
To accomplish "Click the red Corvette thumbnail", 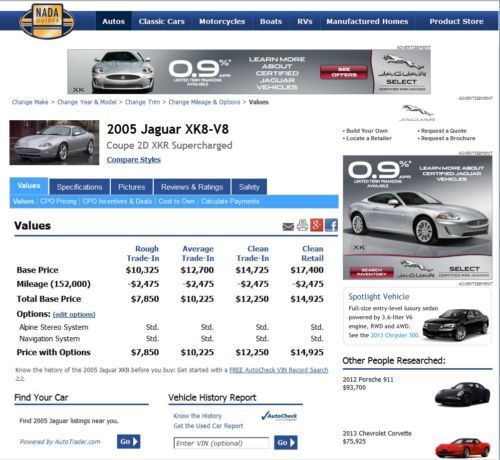I will coord(463,447).
